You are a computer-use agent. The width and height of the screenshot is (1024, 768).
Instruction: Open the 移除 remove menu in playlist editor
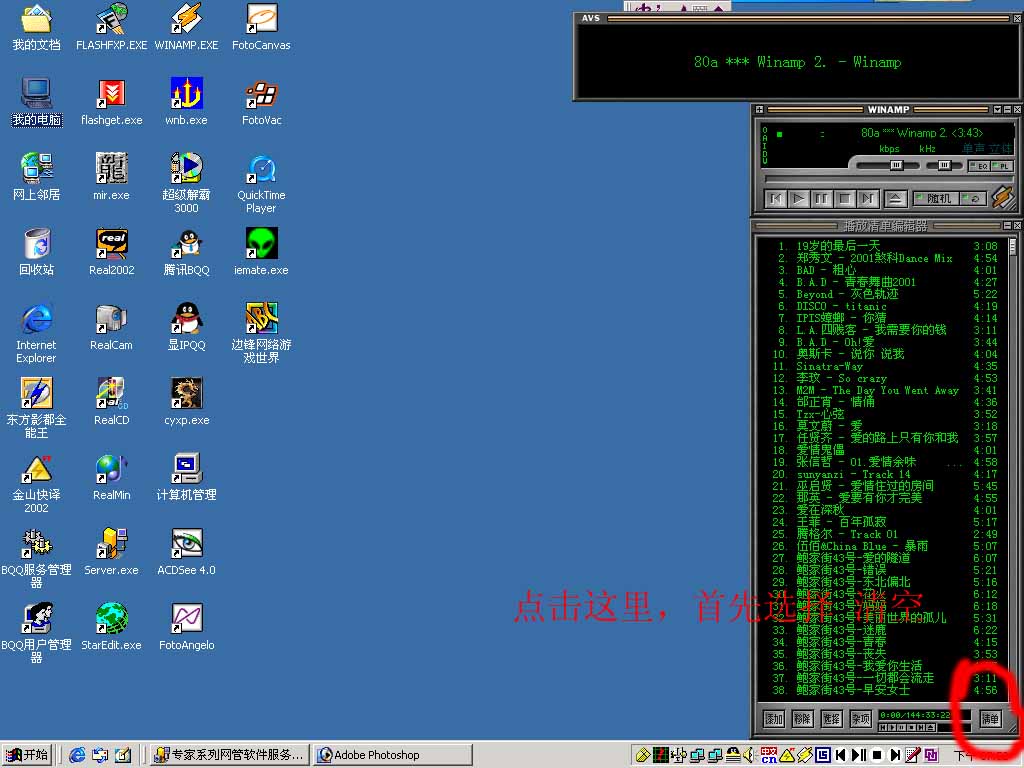tap(803, 718)
